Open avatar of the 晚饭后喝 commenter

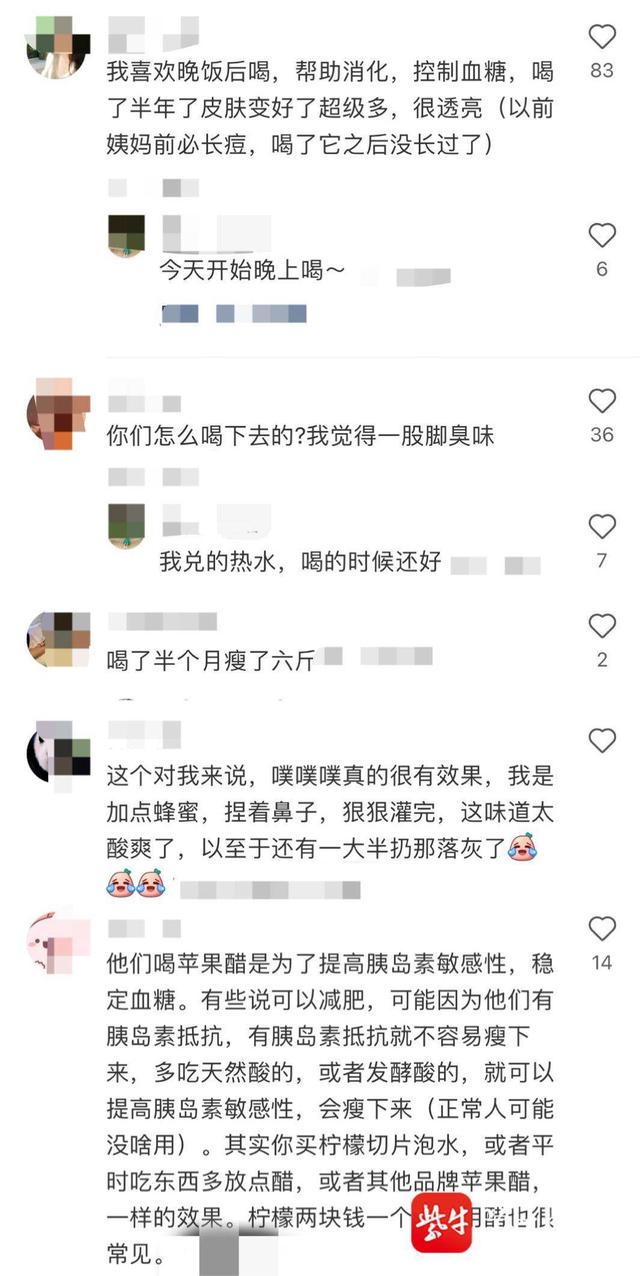click(x=58, y=46)
